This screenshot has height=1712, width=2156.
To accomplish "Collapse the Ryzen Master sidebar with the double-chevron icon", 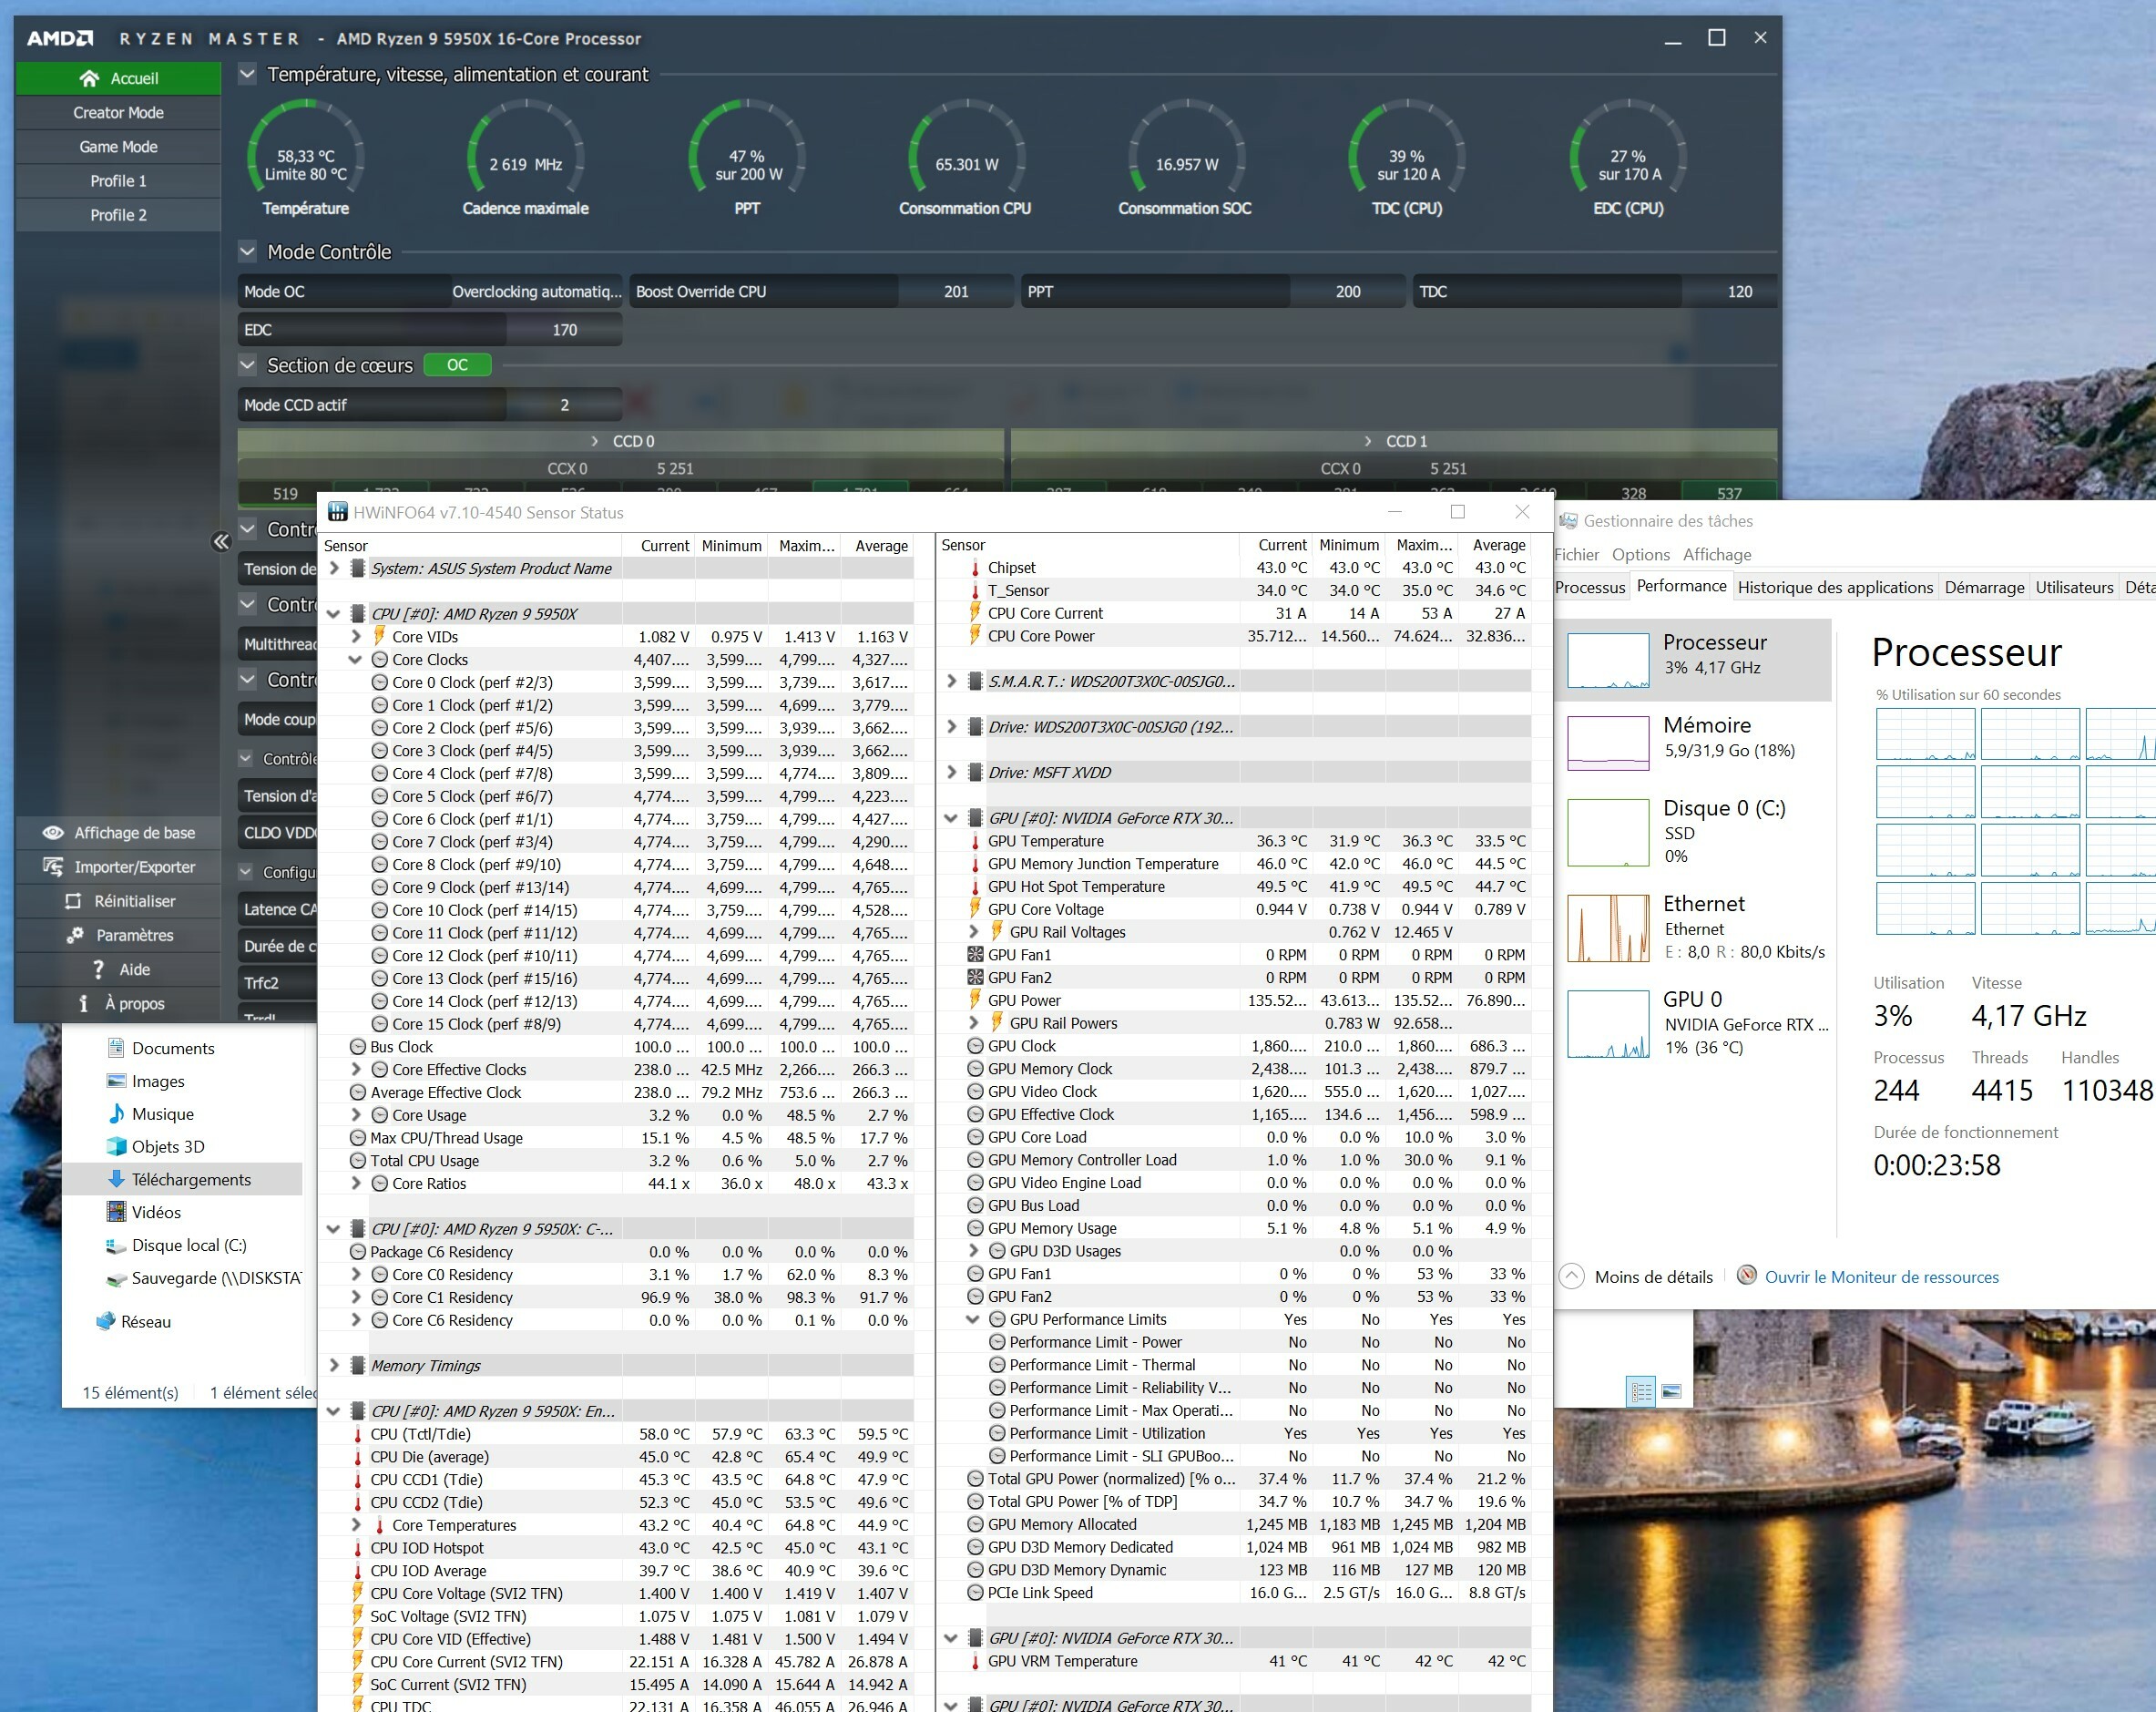I will pyautogui.click(x=221, y=542).
